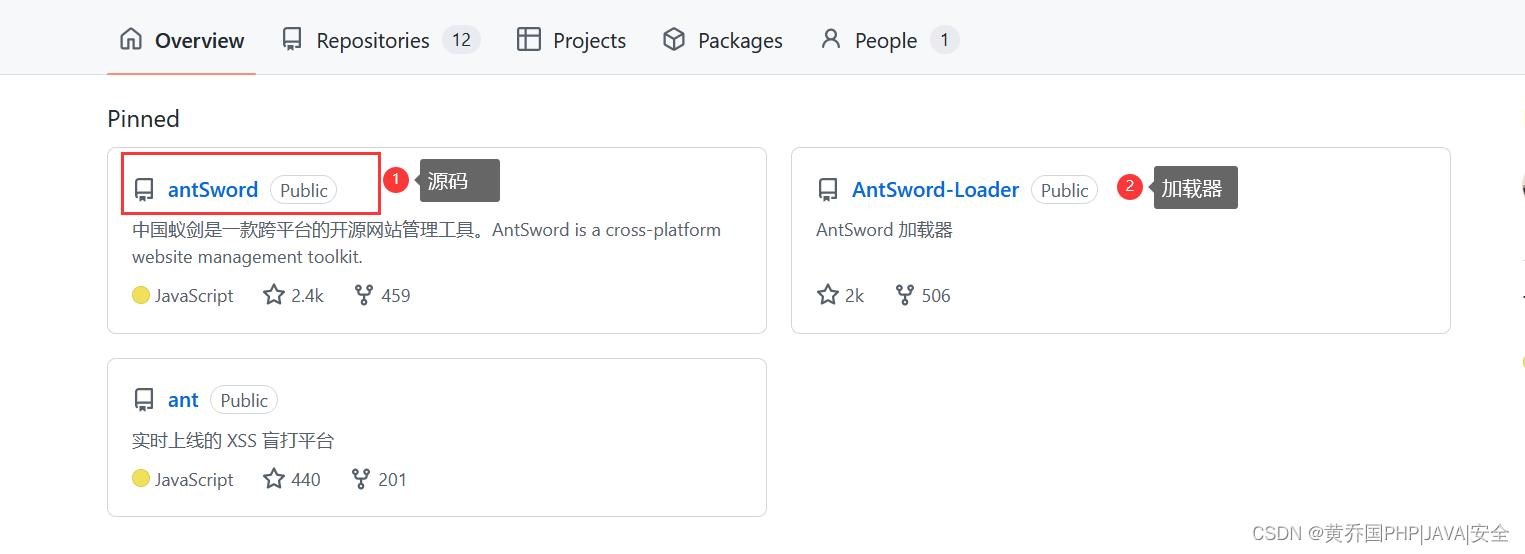1525x554 pixels.
Task: Click the repo icon beside AntSword-Loader
Action: (828, 190)
